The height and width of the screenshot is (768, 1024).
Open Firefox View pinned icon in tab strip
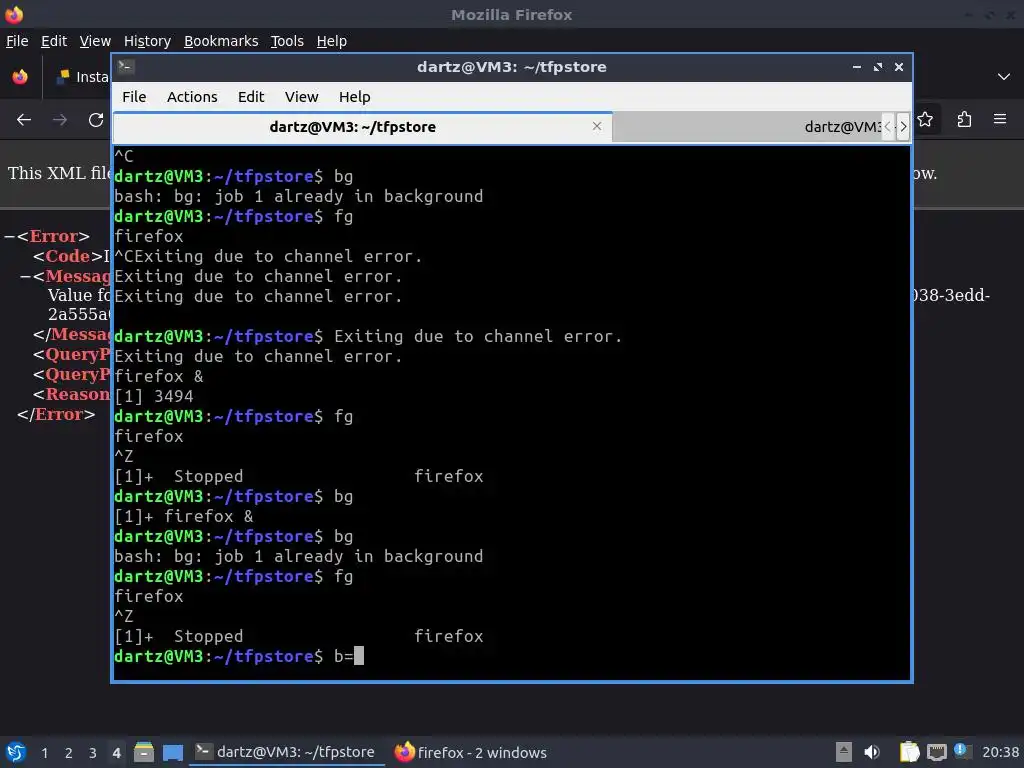click(x=20, y=77)
